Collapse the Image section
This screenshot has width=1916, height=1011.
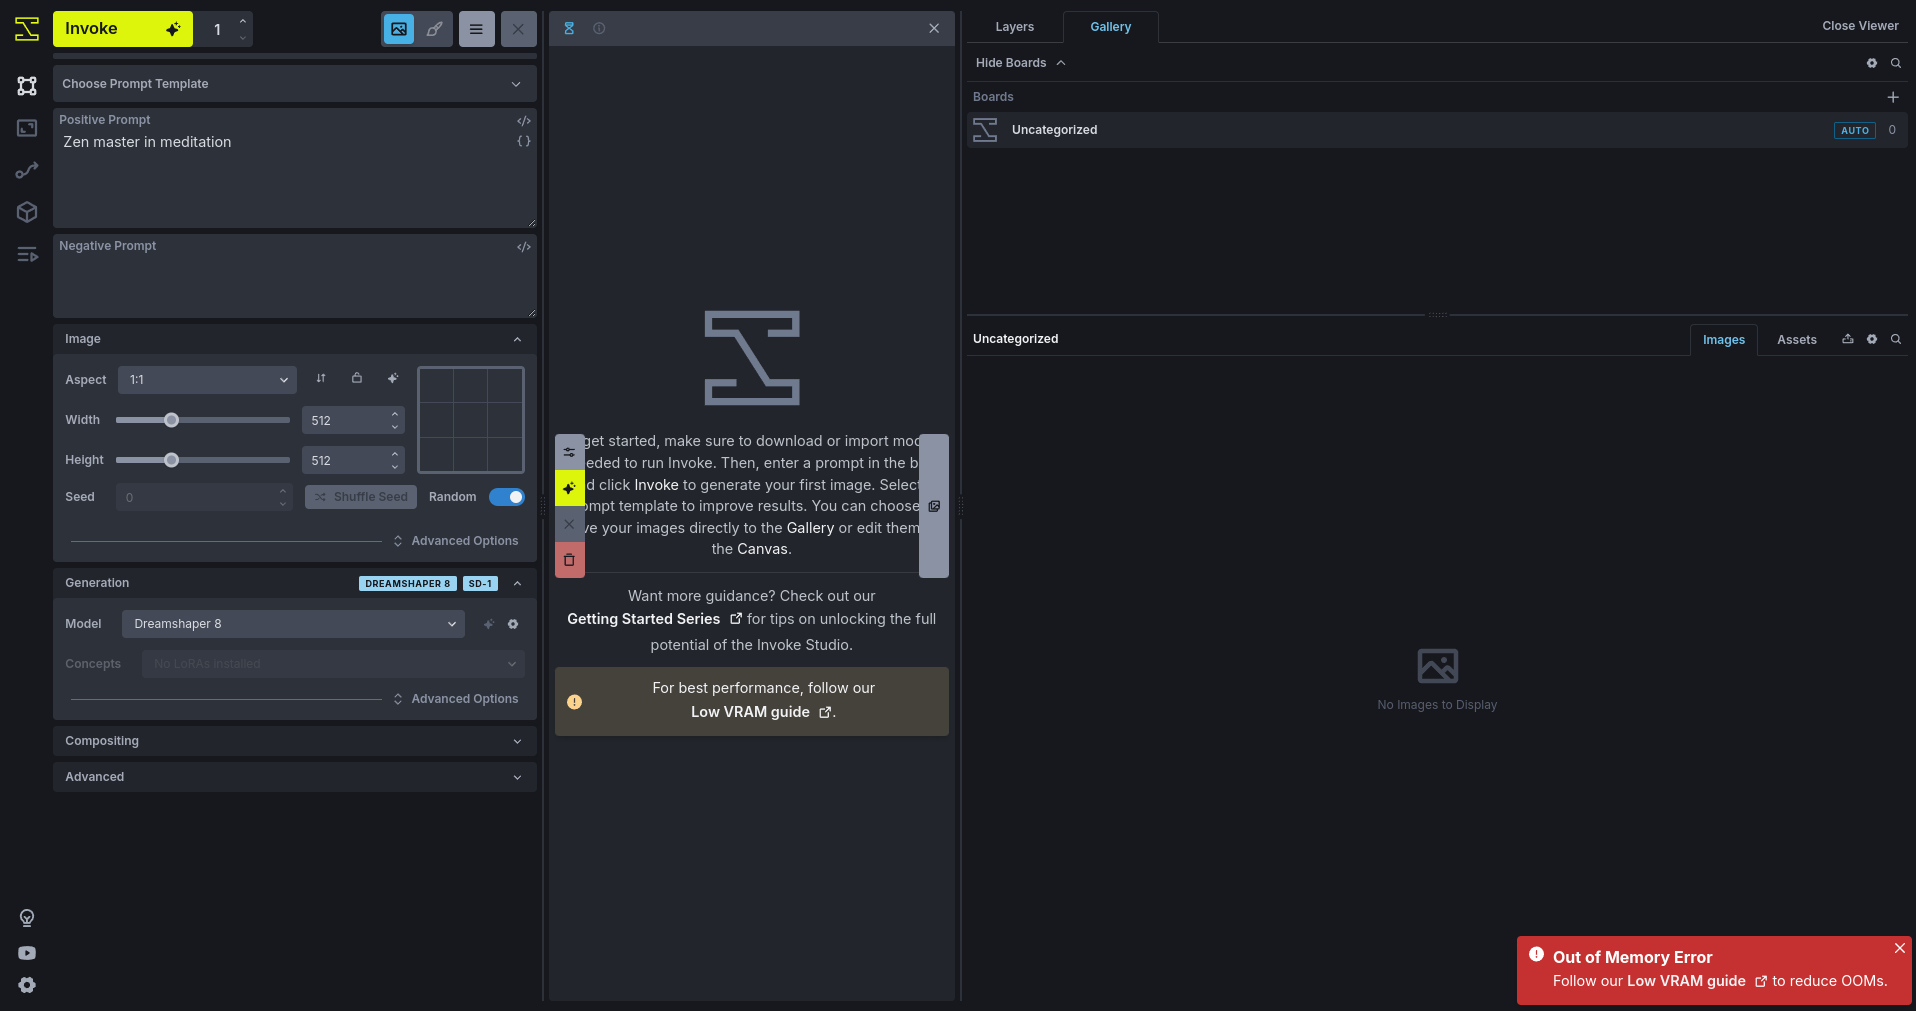[x=295, y=339]
